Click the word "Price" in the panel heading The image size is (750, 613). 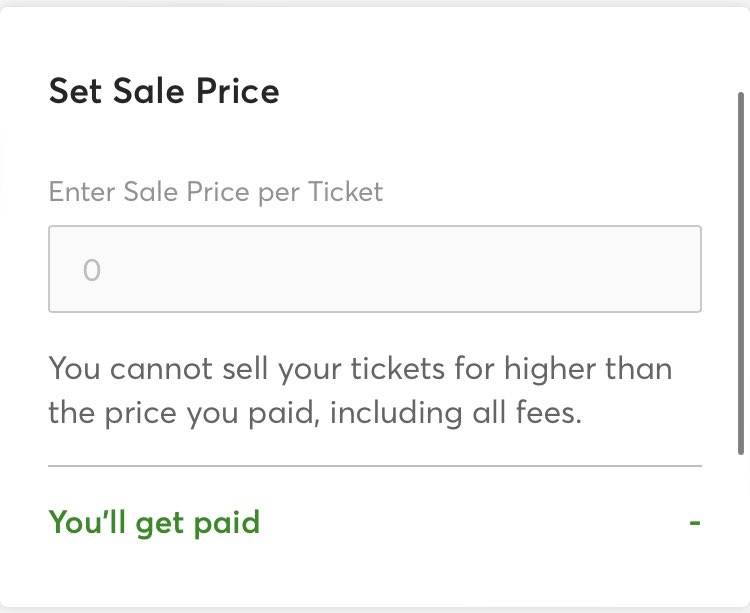237,92
